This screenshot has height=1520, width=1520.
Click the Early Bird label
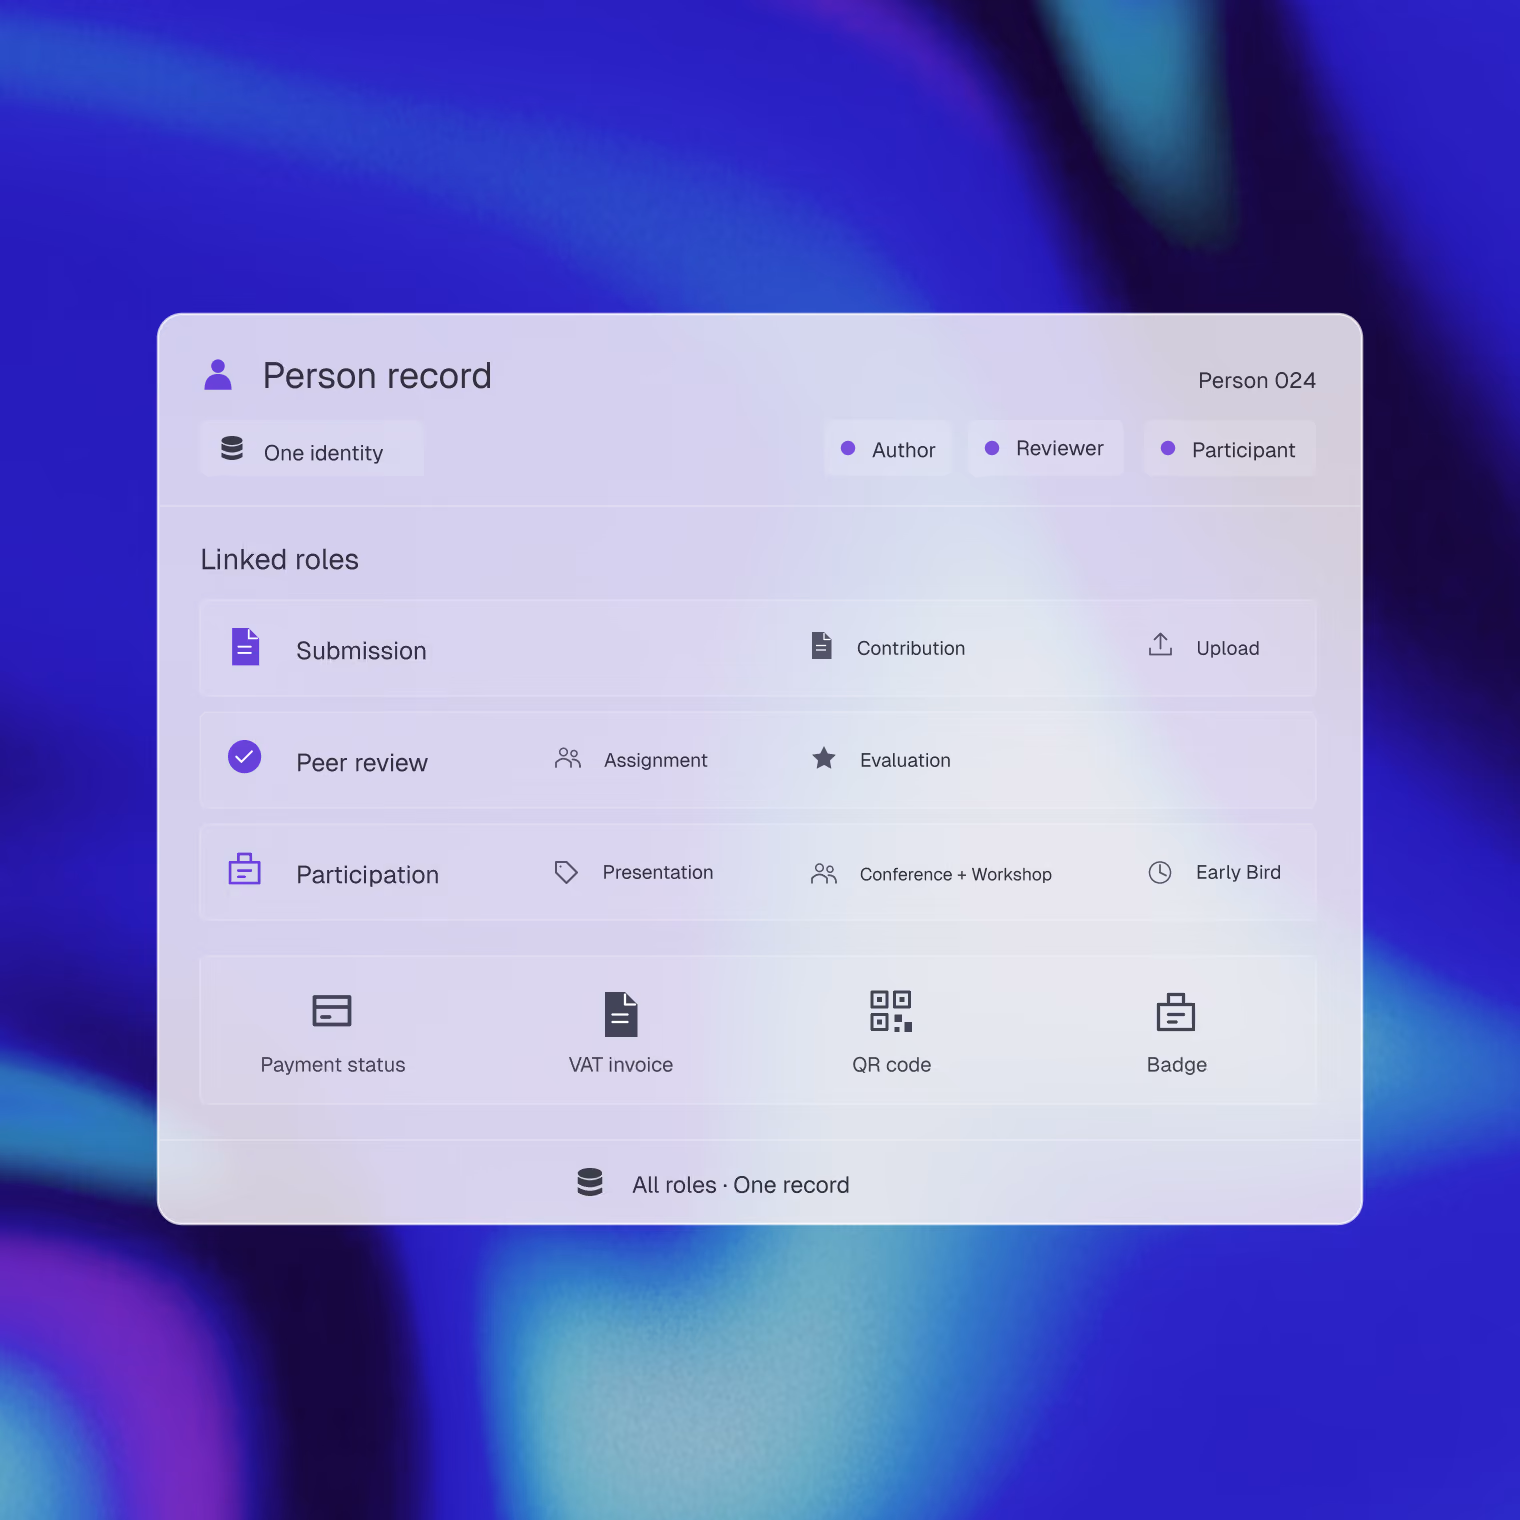[1238, 872]
